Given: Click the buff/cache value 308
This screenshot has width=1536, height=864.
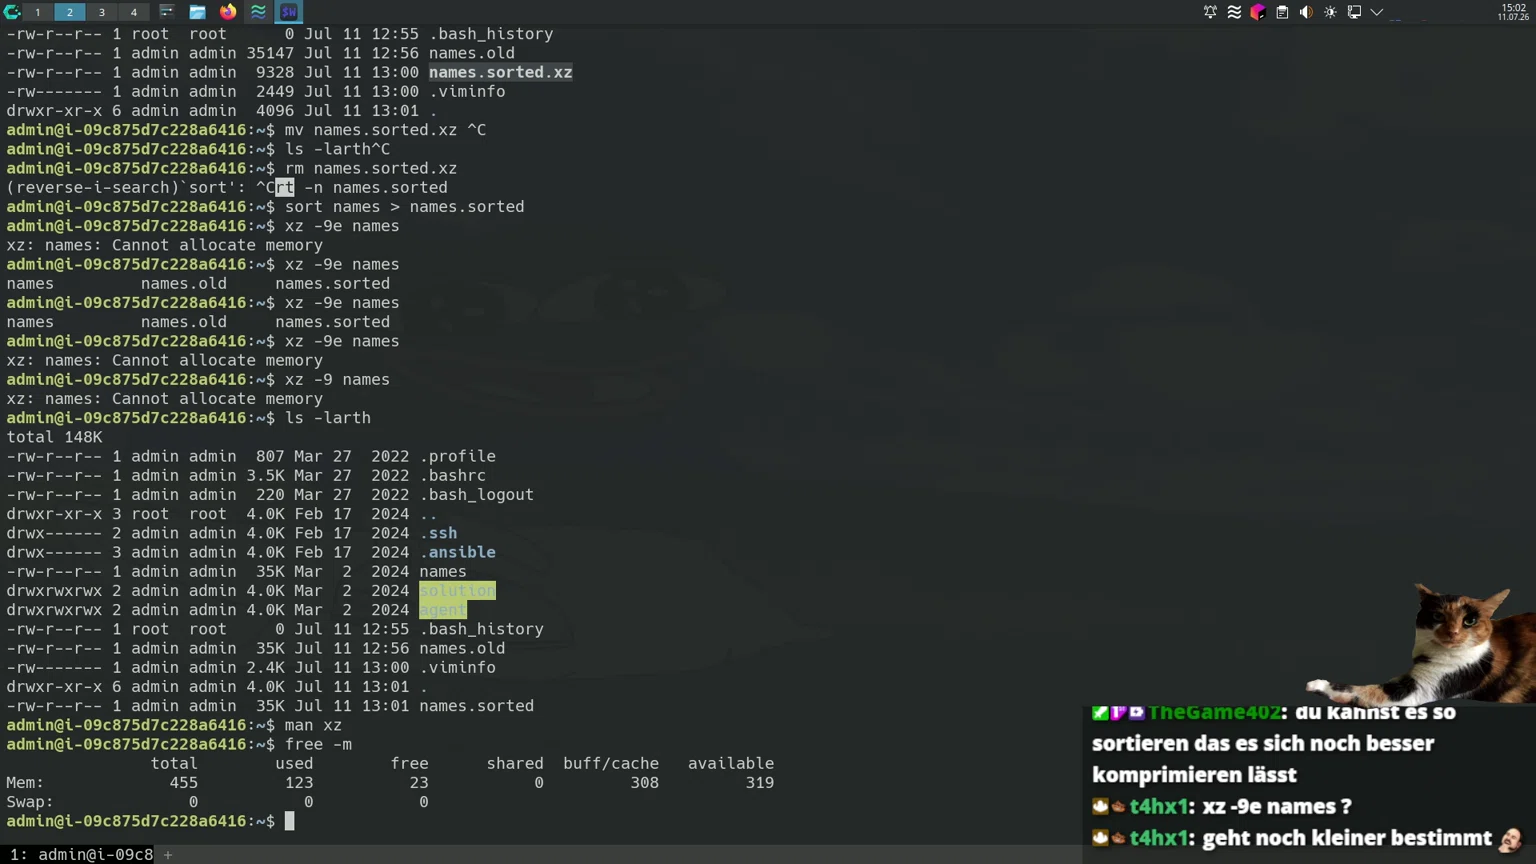Looking at the screenshot, I should tap(644, 783).
